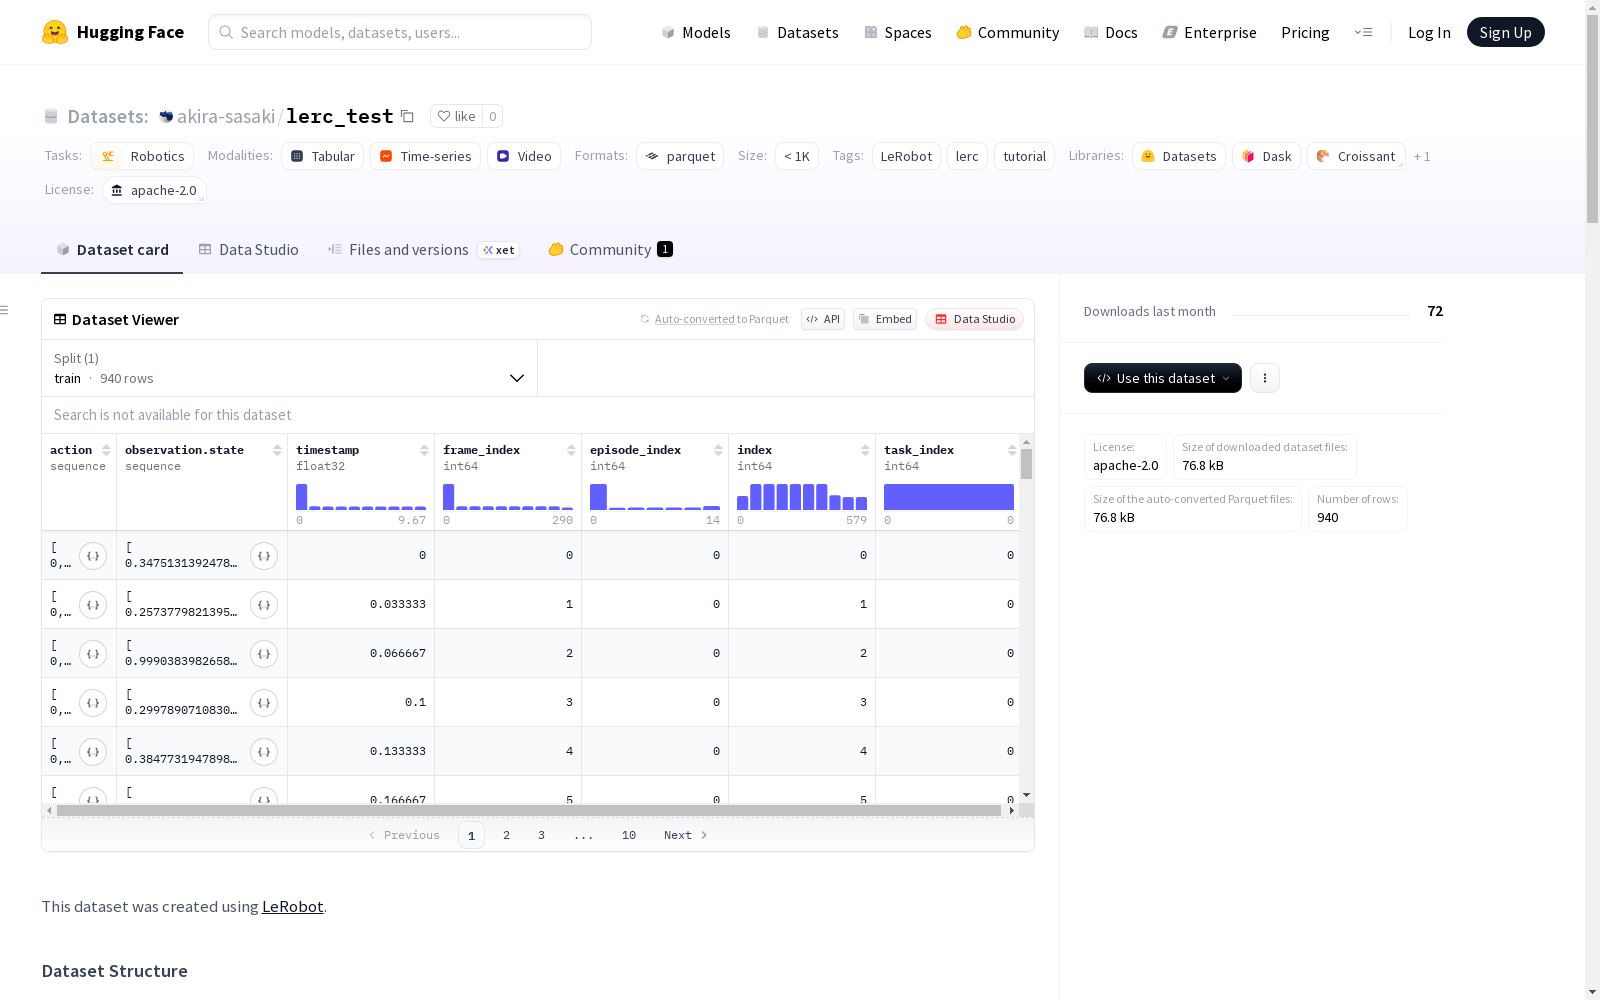Open the Files and versions tab
Image resolution: width=1600 pixels, height=1000 pixels.
pos(423,250)
